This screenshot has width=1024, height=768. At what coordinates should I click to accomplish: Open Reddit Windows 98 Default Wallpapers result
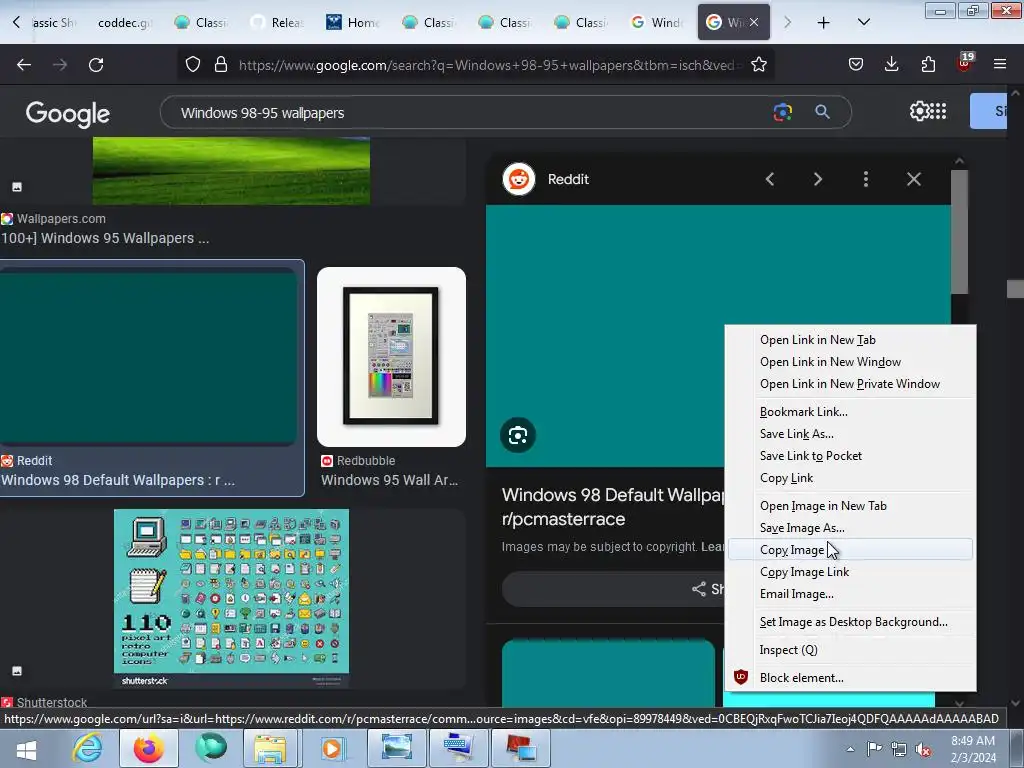click(x=152, y=378)
